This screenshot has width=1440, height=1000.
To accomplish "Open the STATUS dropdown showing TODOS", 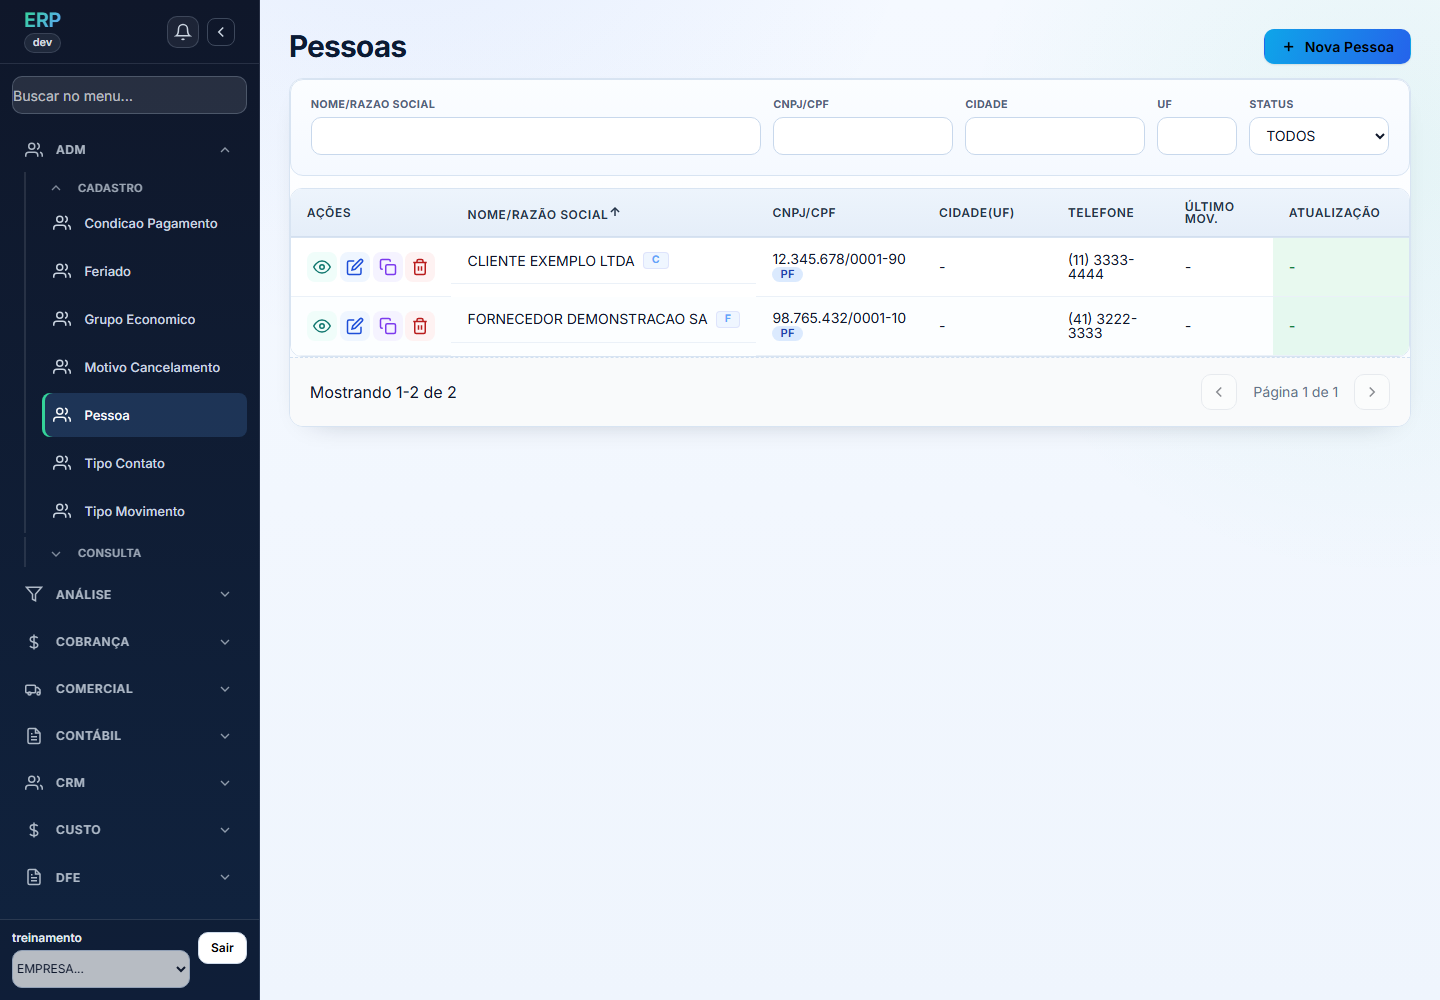I will pyautogui.click(x=1319, y=136).
